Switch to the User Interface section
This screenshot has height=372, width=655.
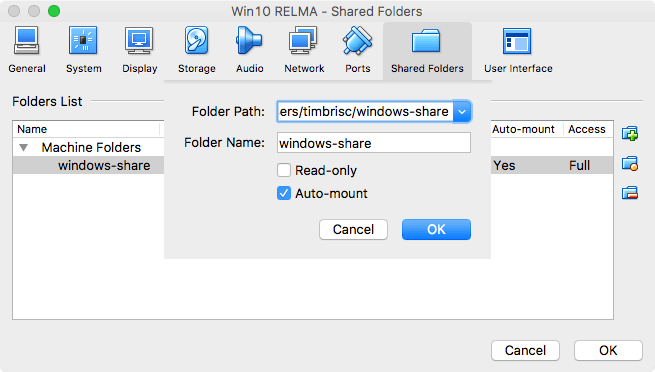(x=518, y=50)
